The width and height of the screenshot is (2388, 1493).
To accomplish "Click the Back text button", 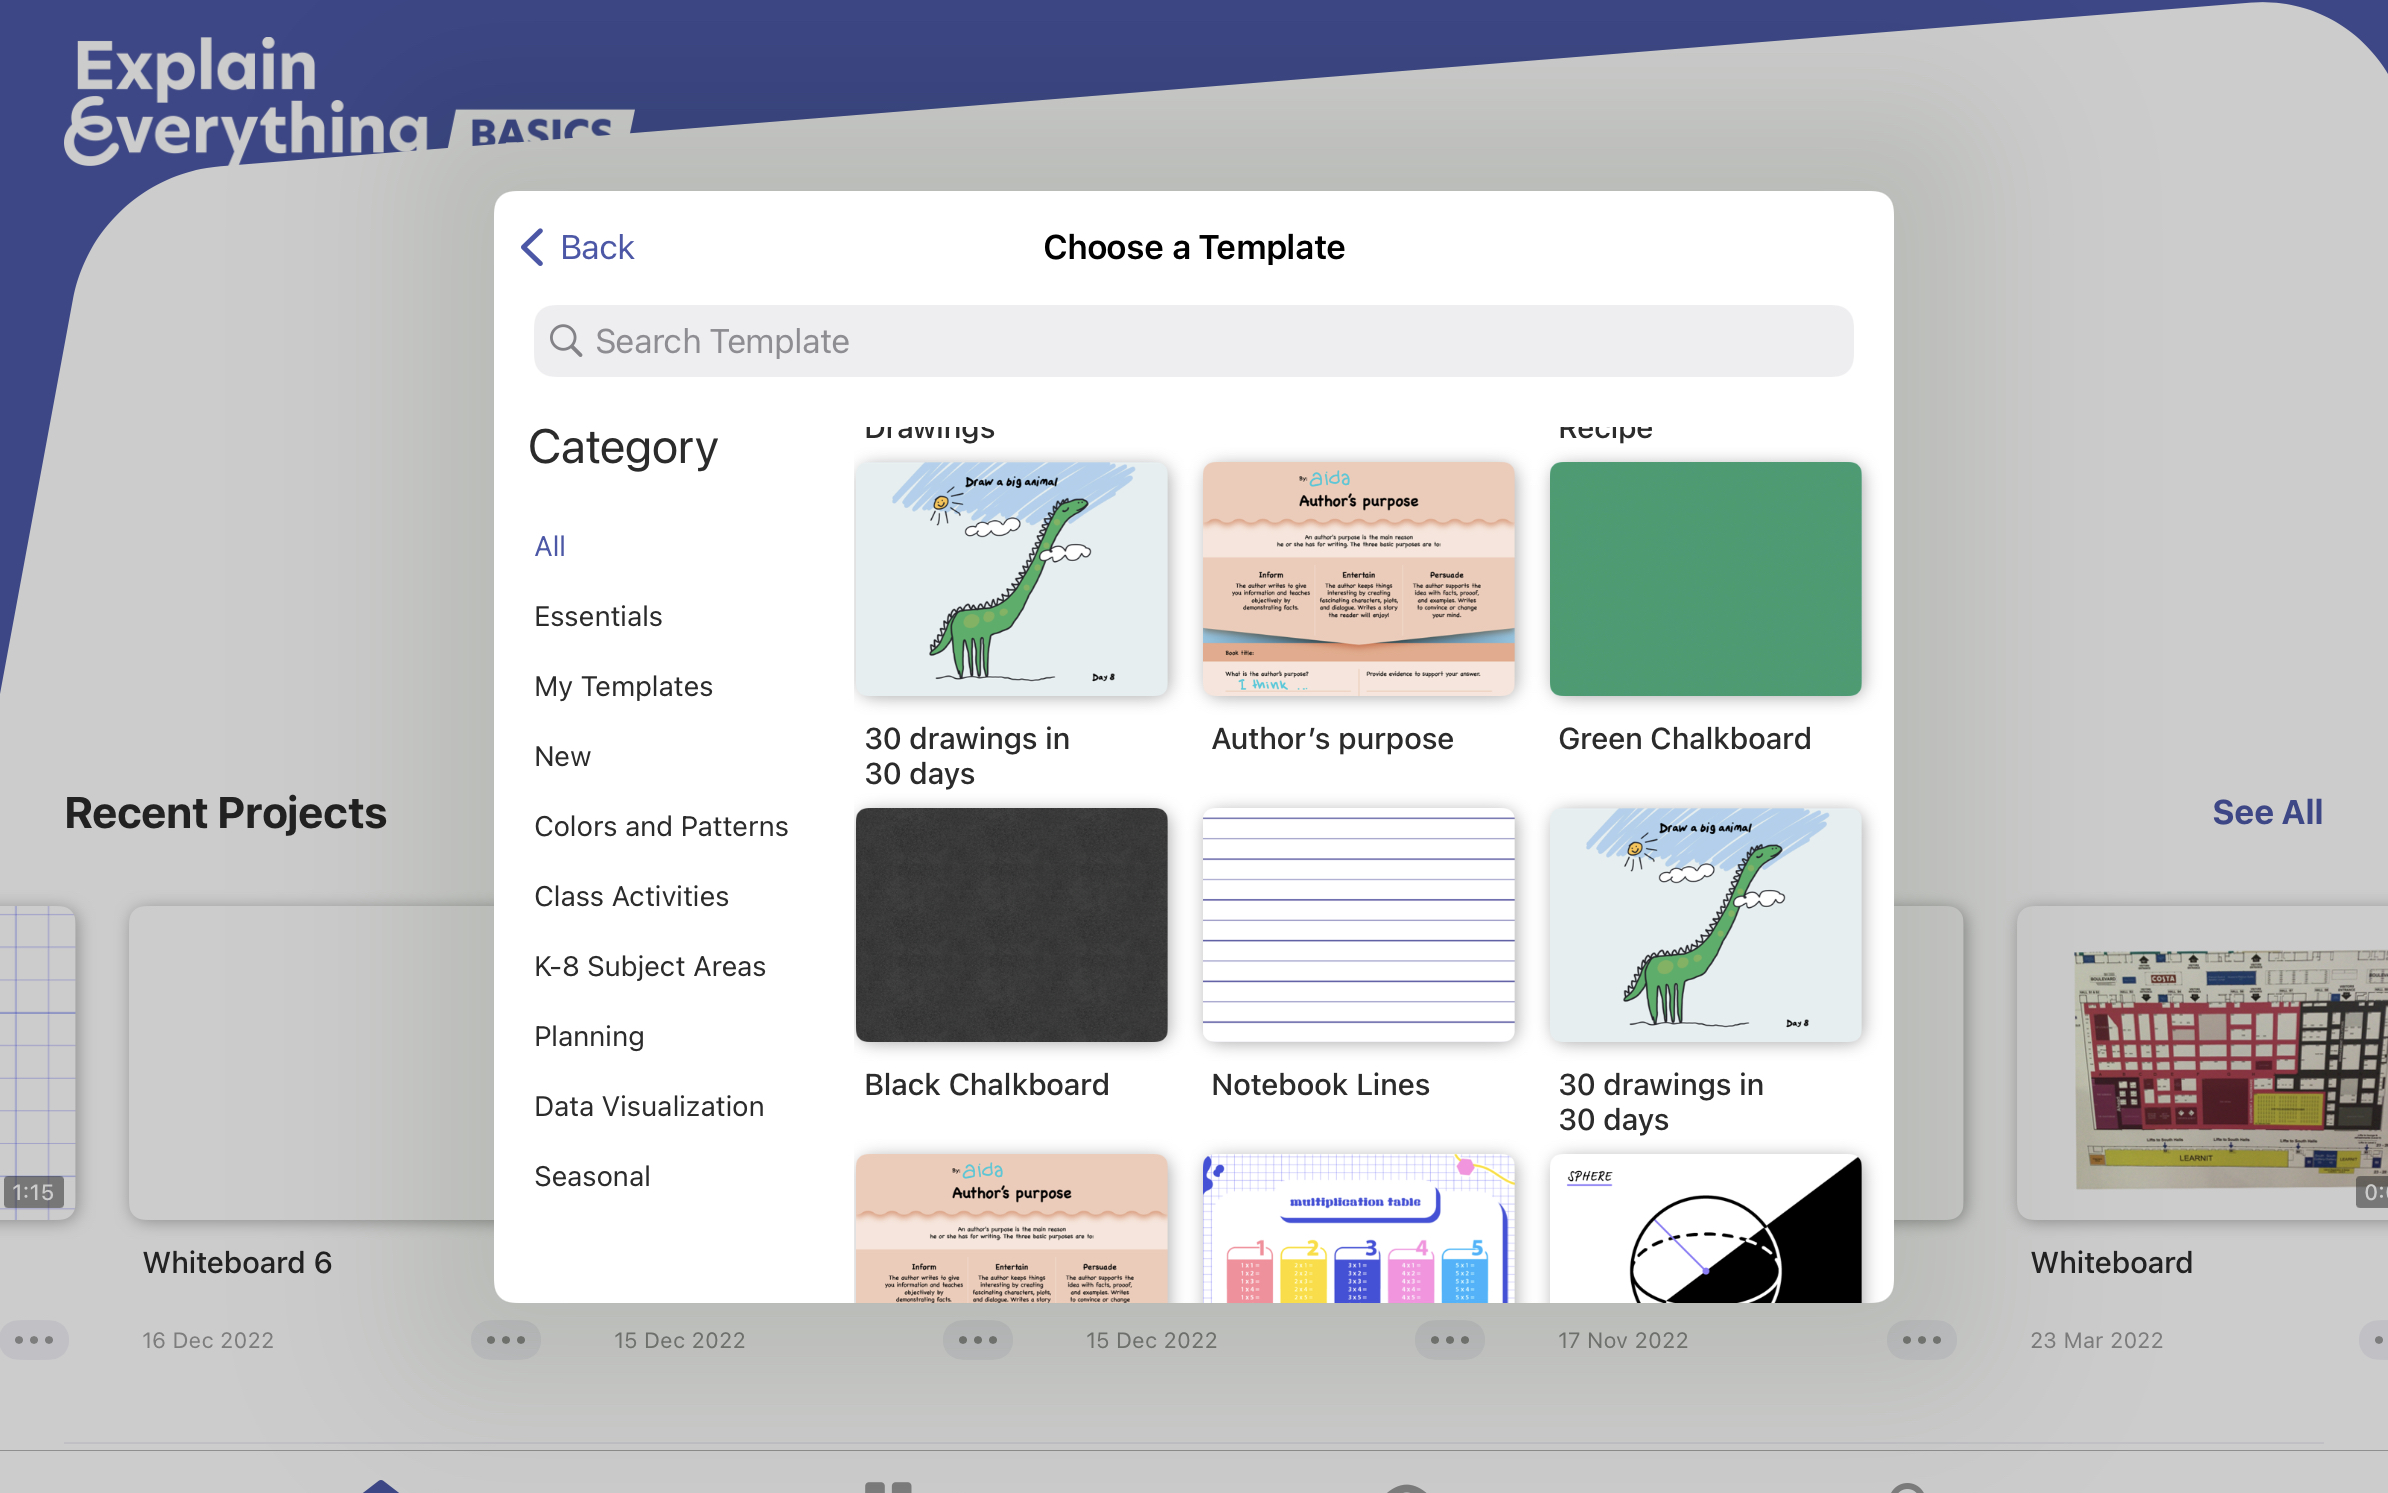I will 597,247.
